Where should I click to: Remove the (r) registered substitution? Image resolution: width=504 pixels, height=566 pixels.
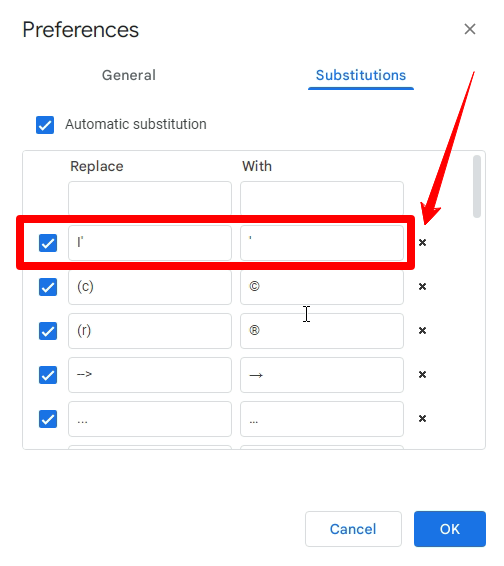tap(422, 331)
